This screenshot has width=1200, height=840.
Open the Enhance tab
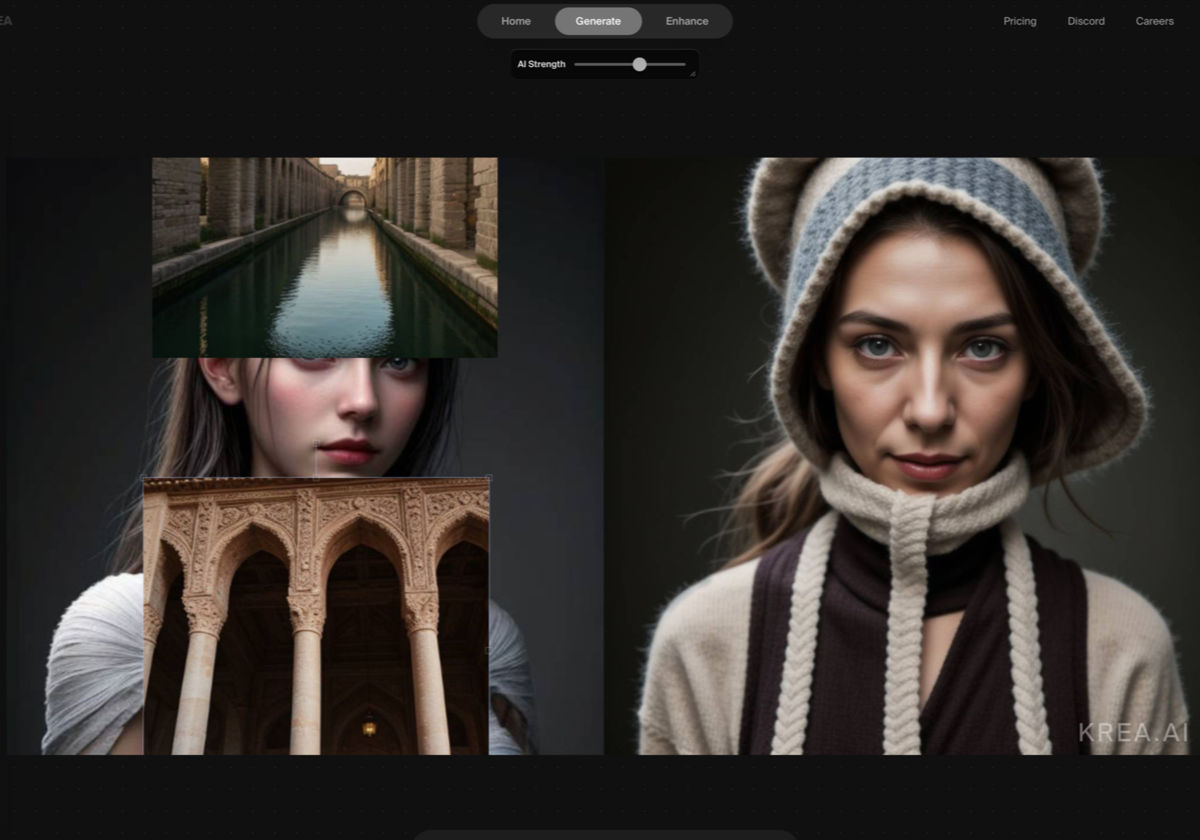pos(687,21)
